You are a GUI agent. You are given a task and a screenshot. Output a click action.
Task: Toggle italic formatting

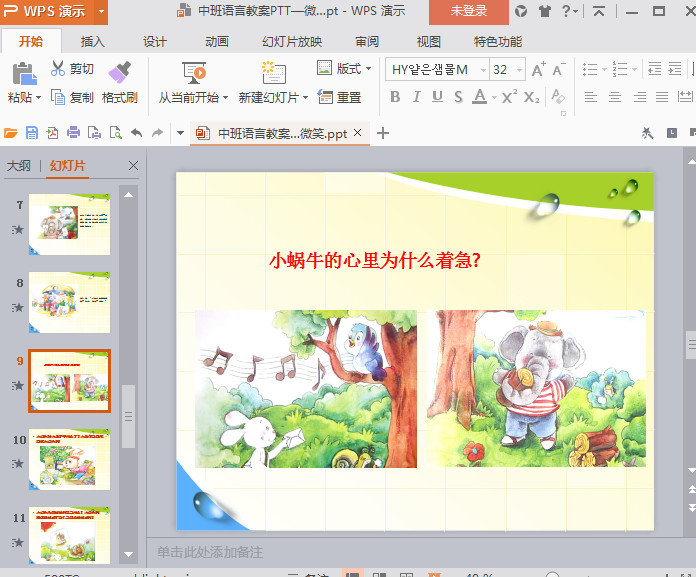(x=416, y=96)
